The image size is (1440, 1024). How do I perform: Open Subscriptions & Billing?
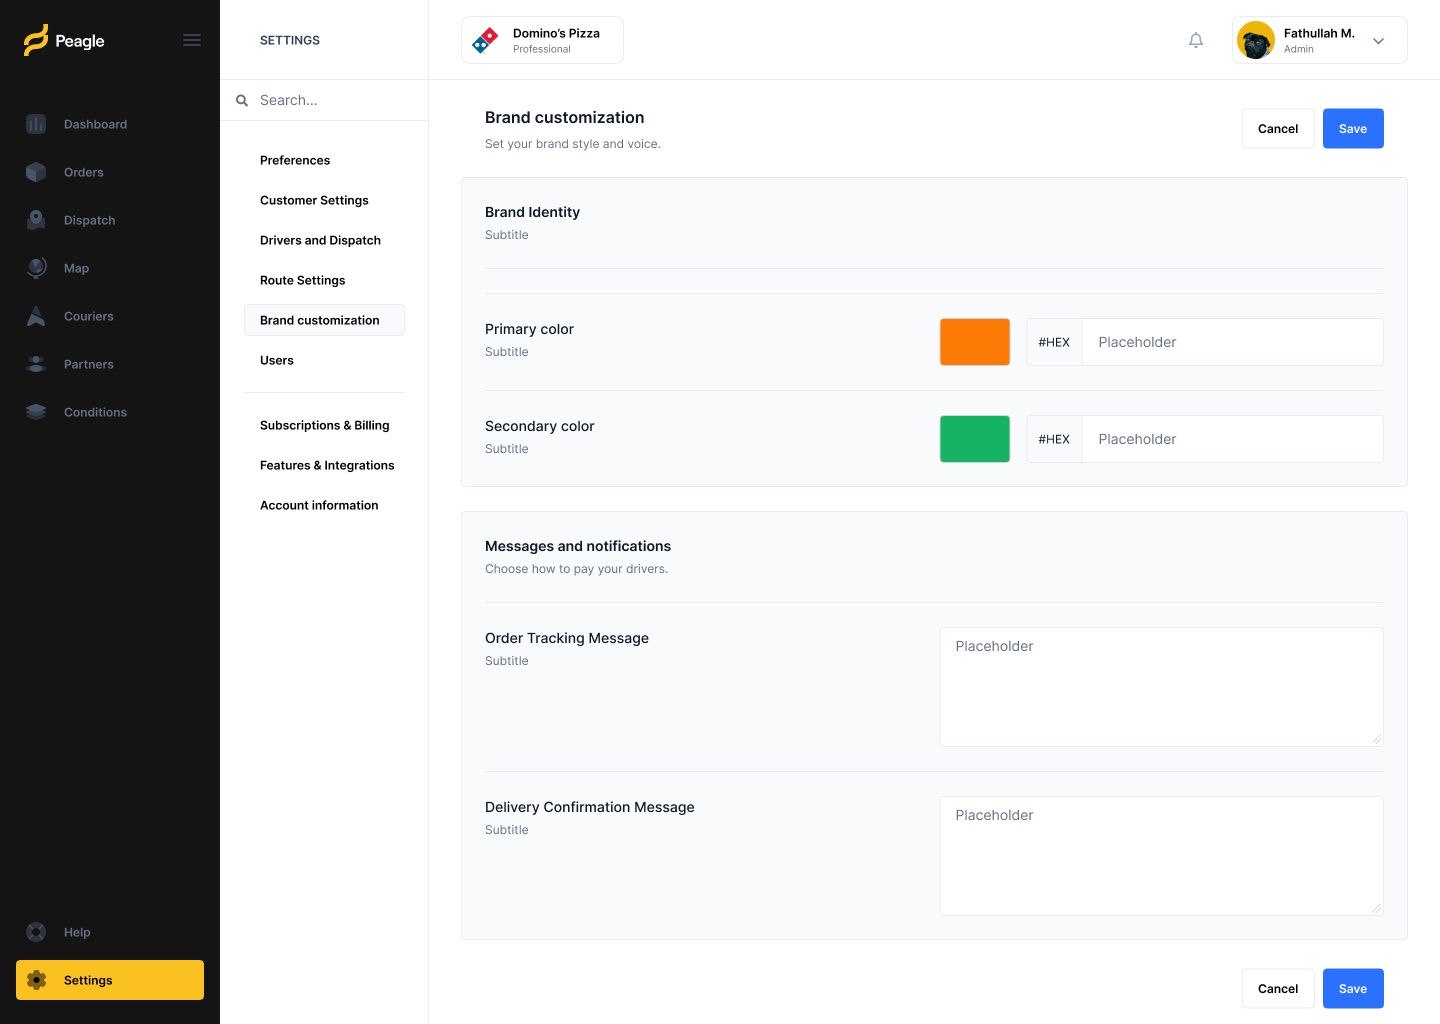pos(324,425)
